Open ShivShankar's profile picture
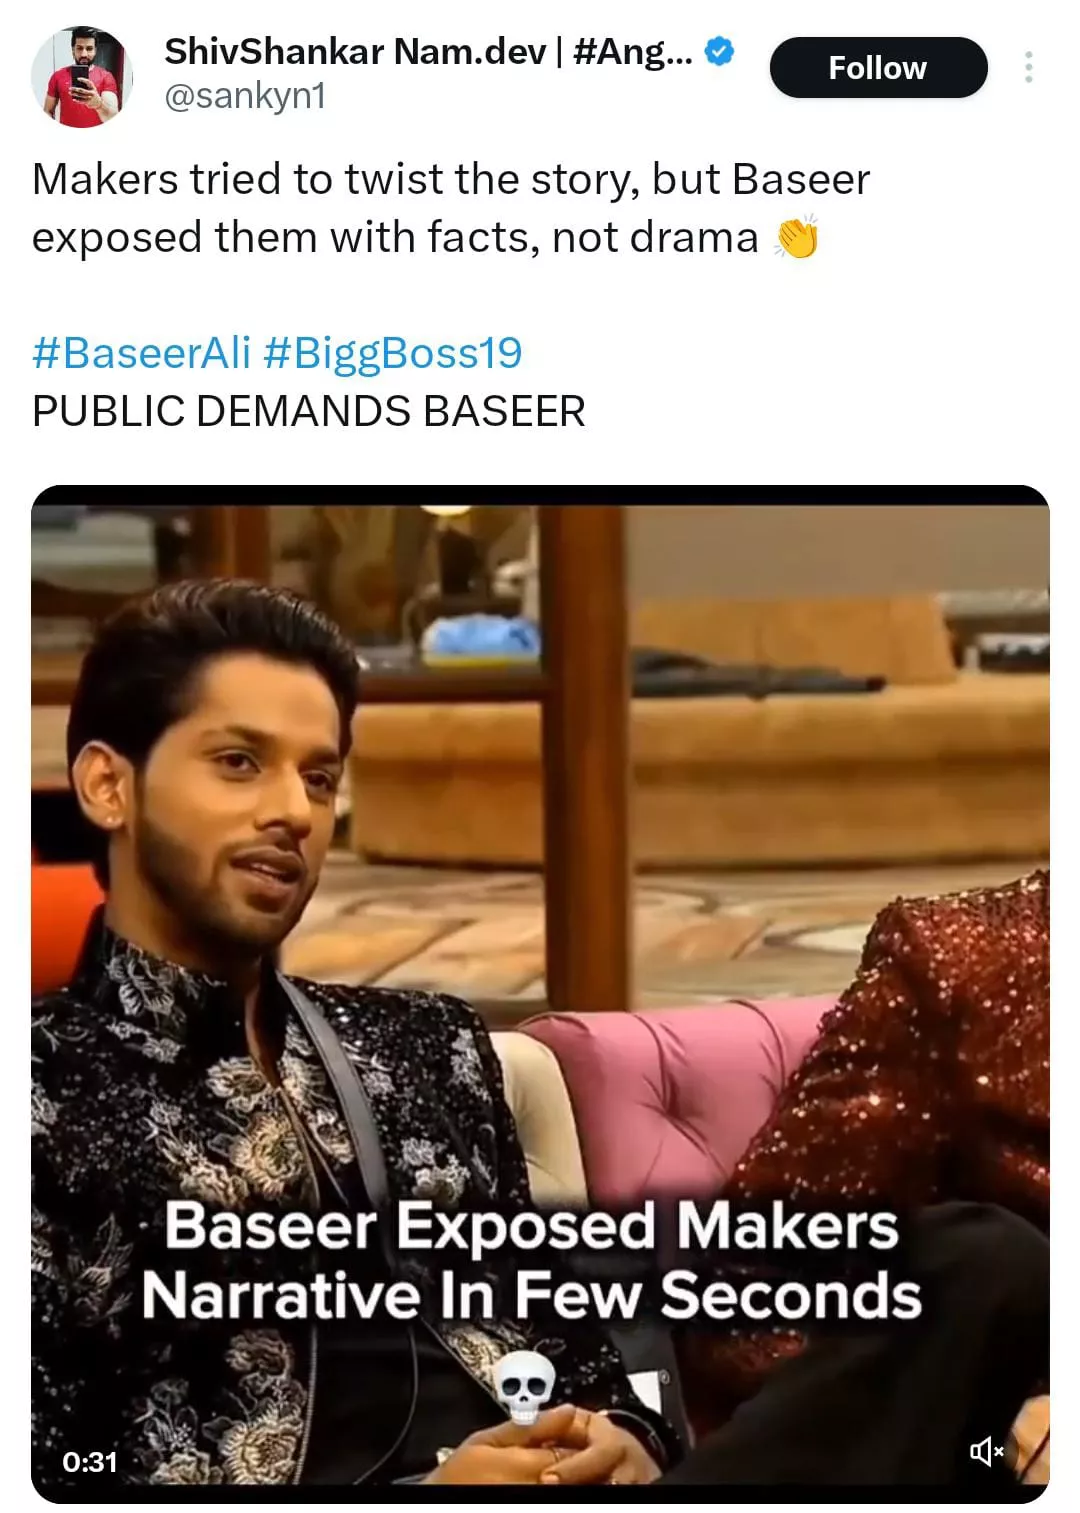This screenshot has height=1513, width=1080. pos(82,77)
